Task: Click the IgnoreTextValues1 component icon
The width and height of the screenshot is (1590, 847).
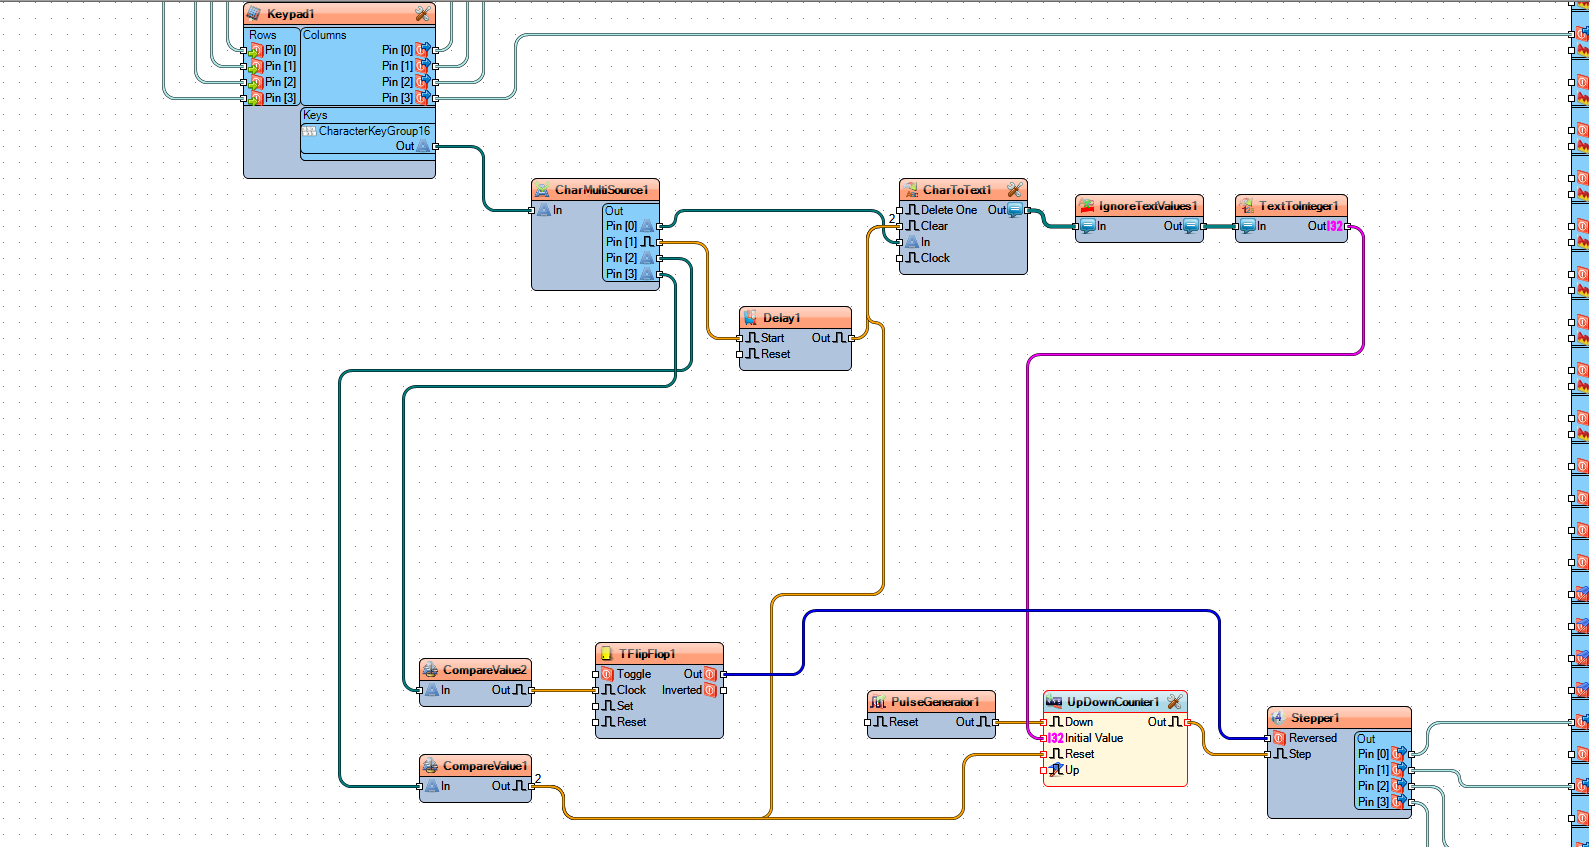Action: point(1087,206)
